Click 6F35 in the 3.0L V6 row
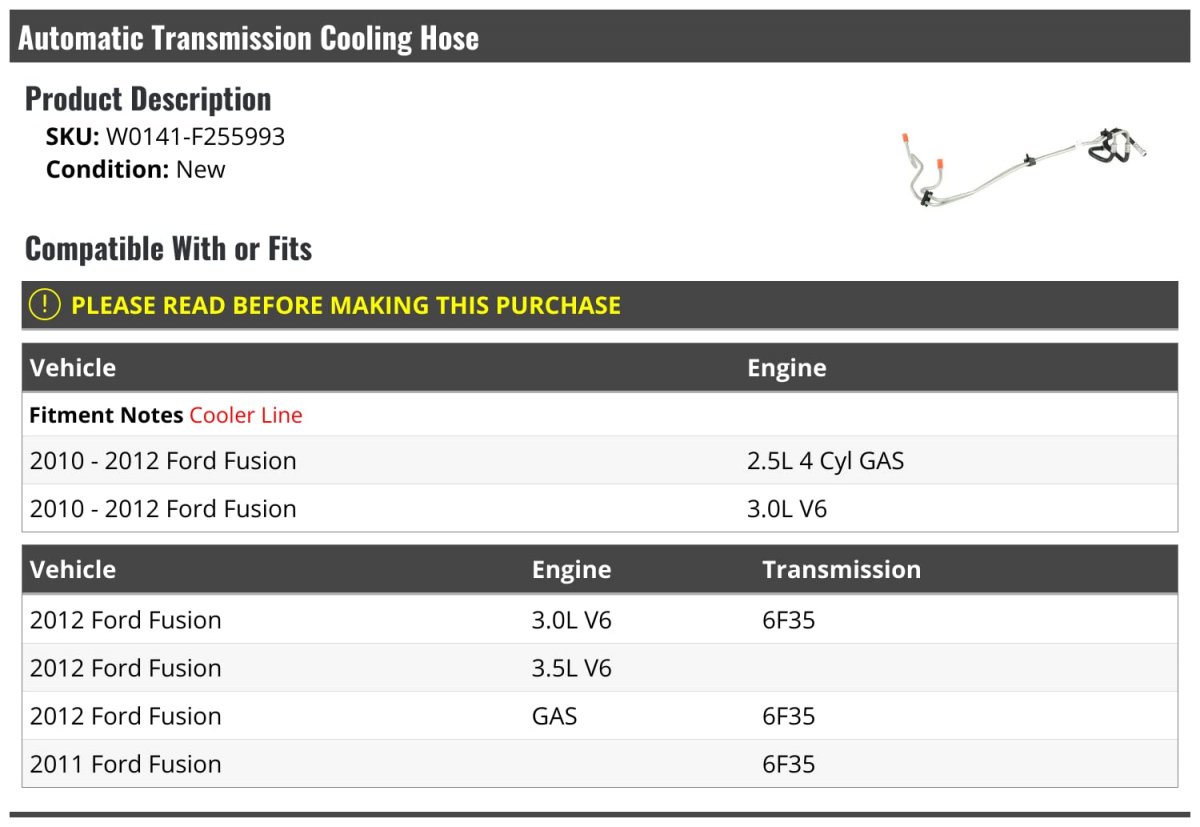1200x827 pixels. point(789,620)
